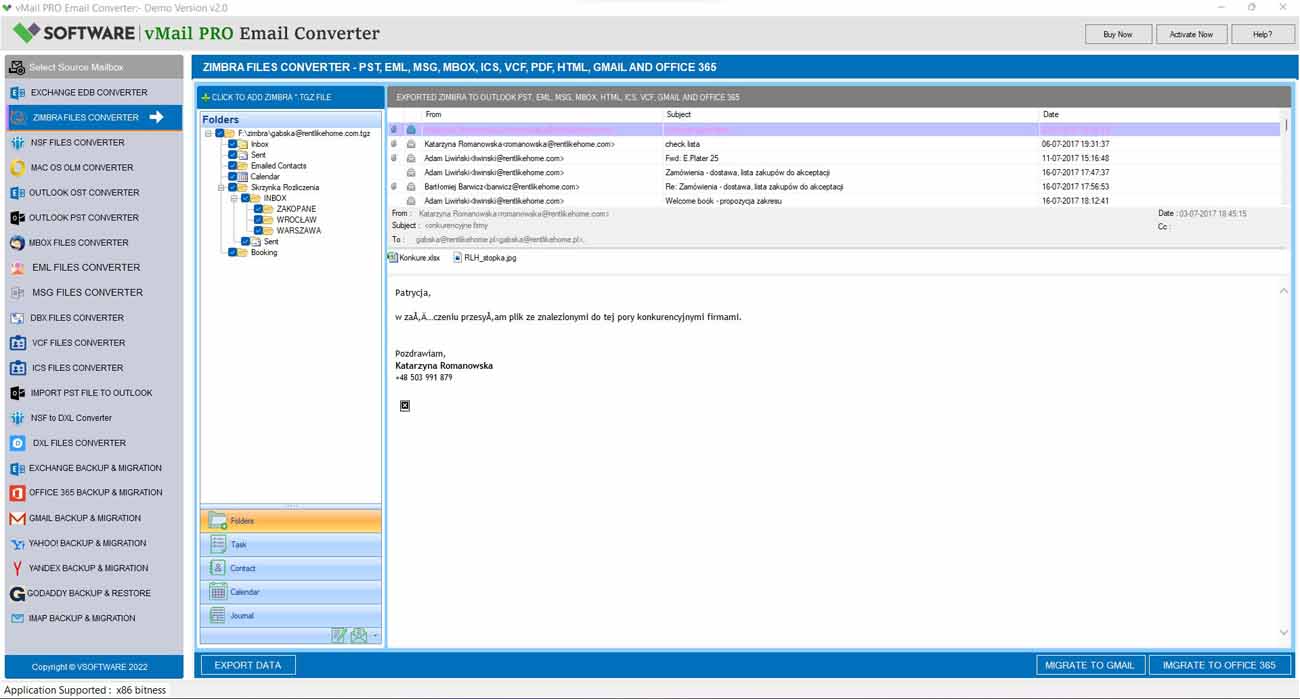Select email 'Fwd: E.Plater 25'

coord(834,158)
